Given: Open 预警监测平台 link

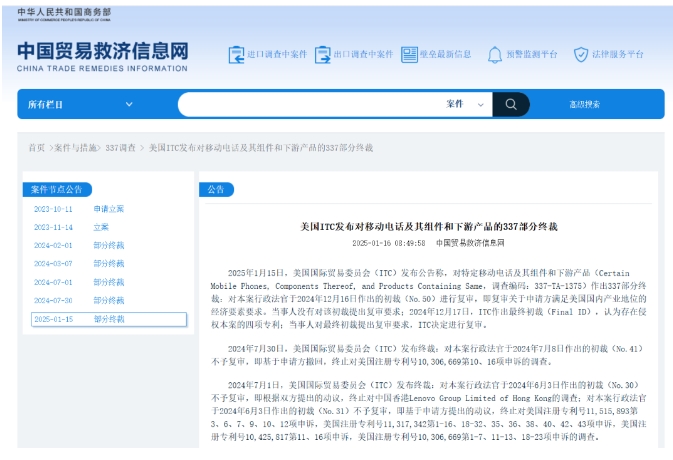Looking at the screenshot, I should (532, 54).
